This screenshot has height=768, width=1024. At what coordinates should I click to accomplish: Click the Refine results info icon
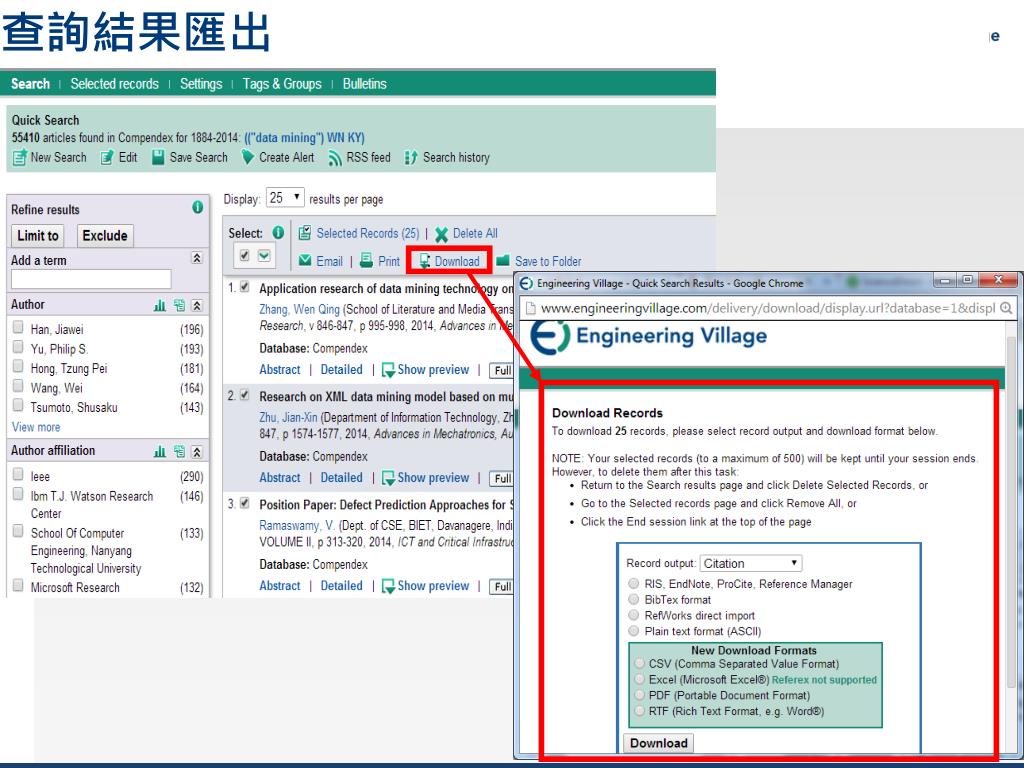[x=198, y=208]
